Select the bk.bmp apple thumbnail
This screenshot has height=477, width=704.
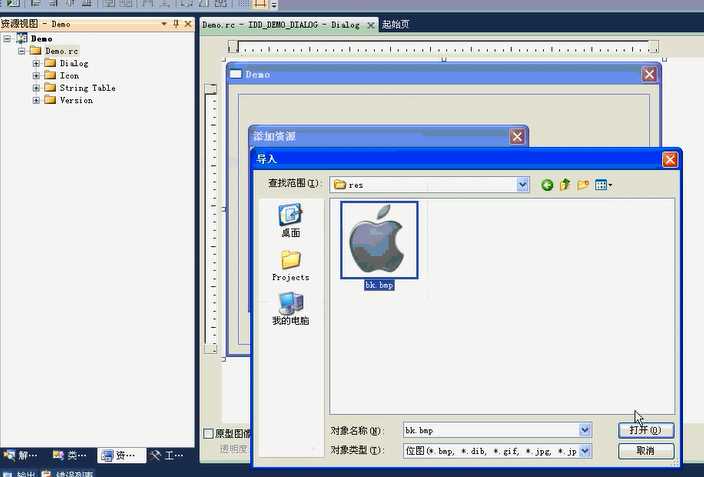click(x=379, y=240)
